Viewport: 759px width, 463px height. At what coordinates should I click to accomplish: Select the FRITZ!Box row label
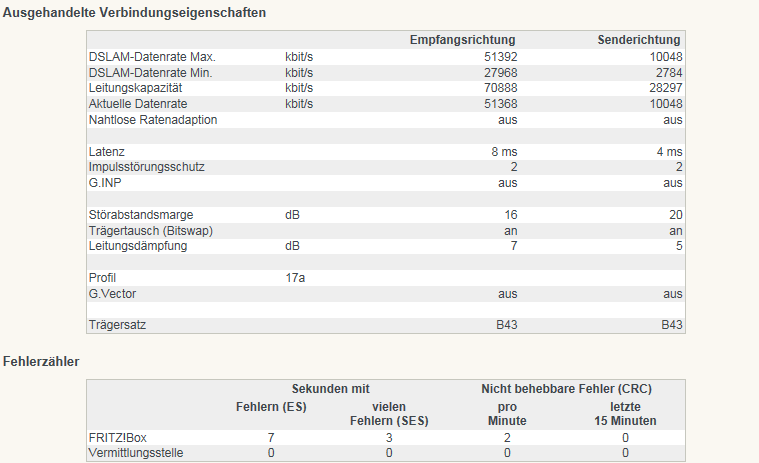coord(118,437)
